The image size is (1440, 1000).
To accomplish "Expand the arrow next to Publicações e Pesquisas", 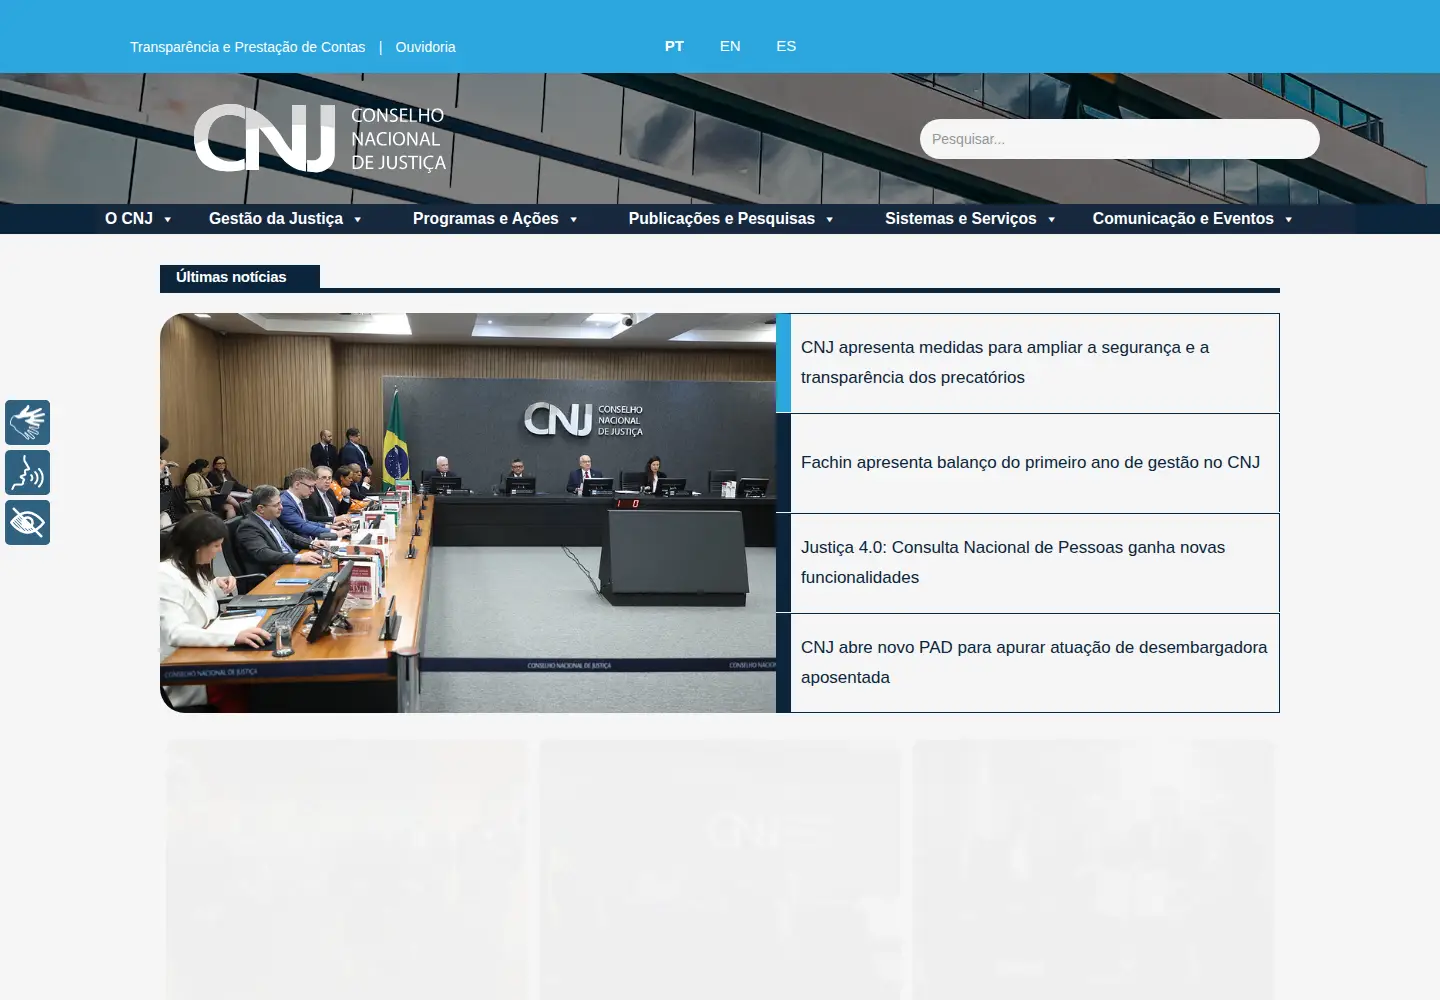I will pyautogui.click(x=829, y=219).
